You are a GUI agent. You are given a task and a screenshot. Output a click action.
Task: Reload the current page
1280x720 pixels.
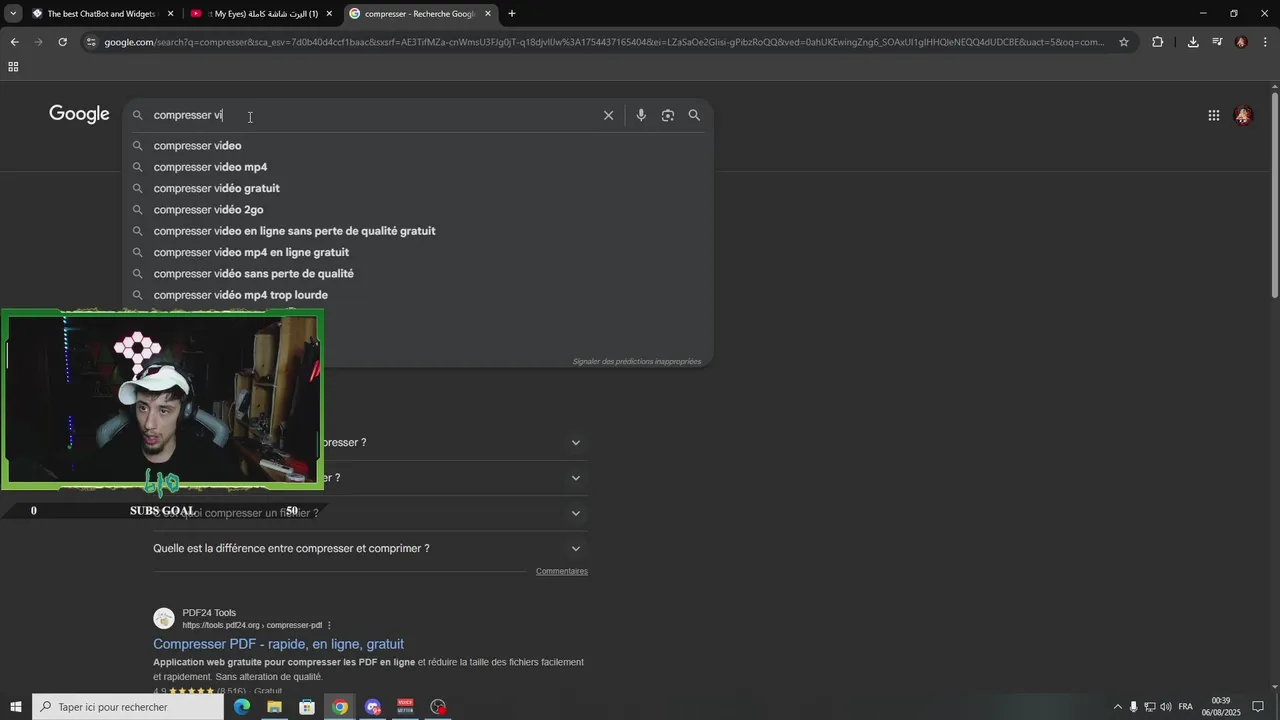coord(62,42)
